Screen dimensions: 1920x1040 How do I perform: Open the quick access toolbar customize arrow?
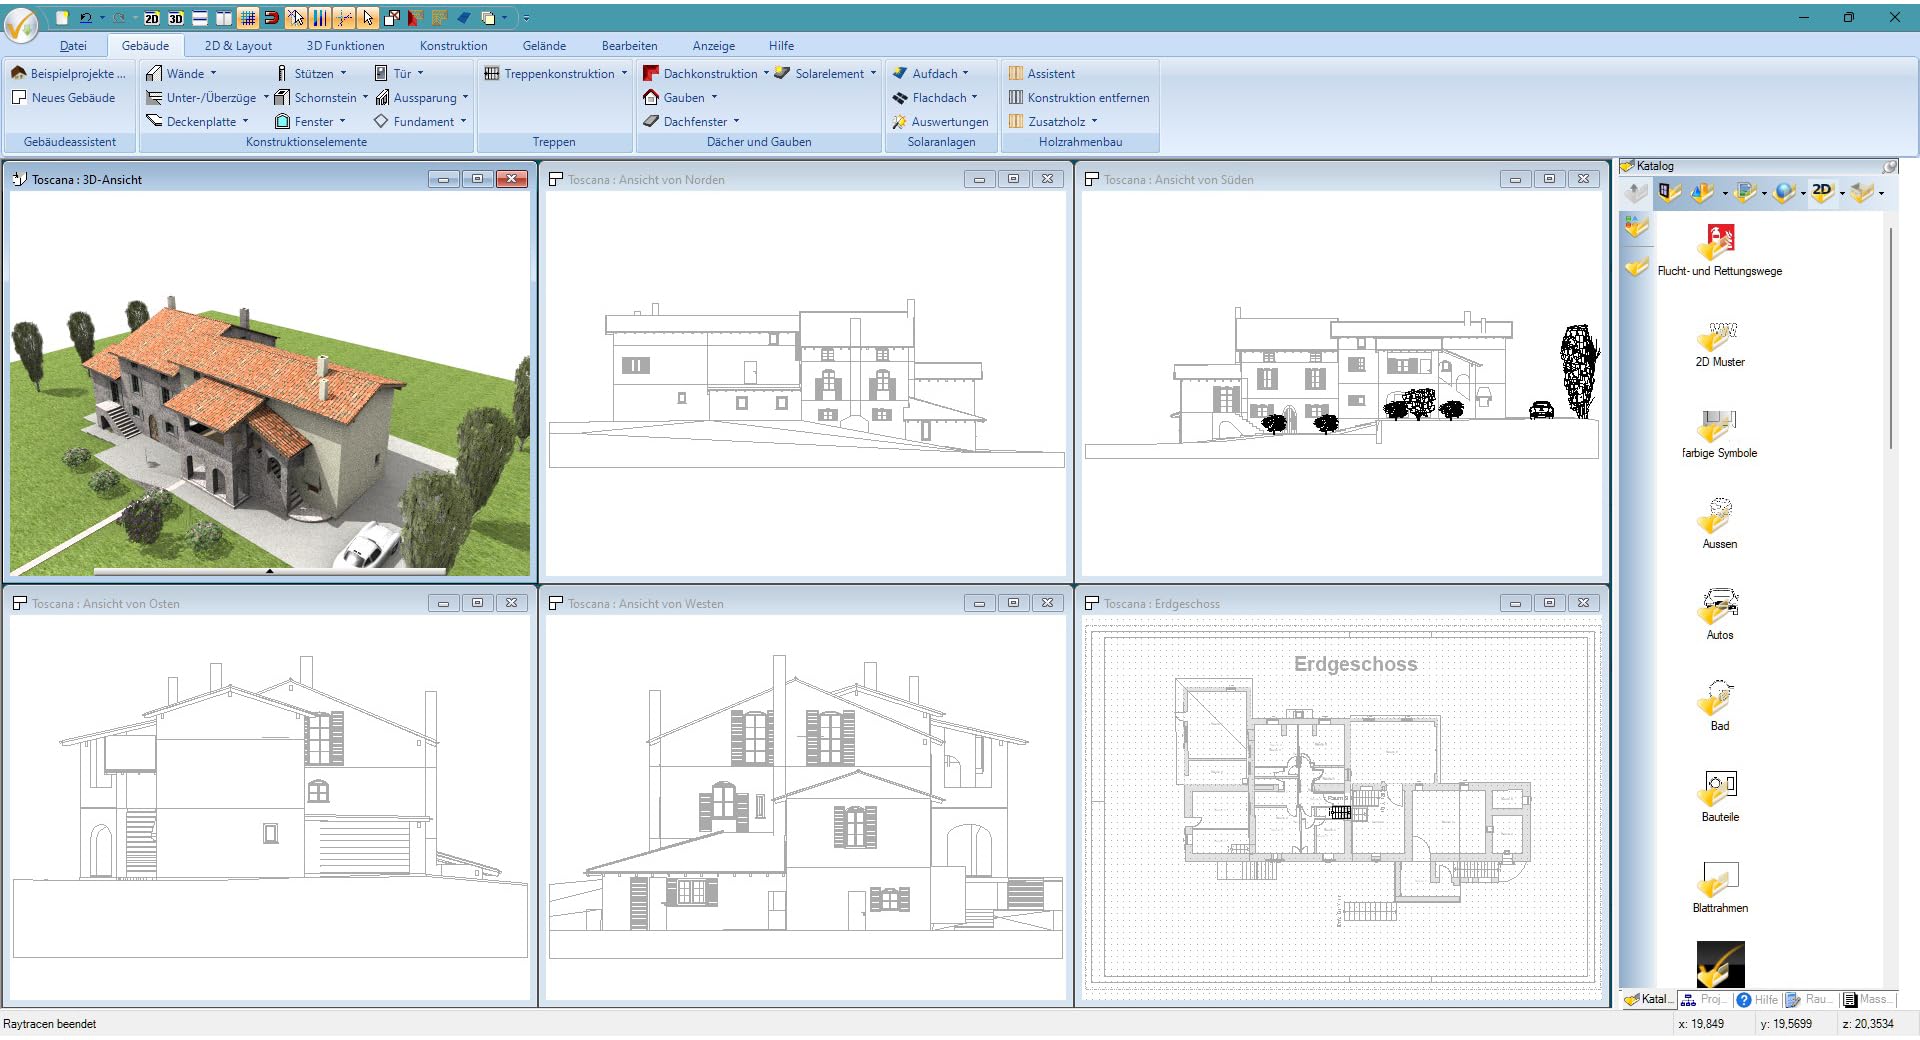pyautogui.click(x=526, y=18)
